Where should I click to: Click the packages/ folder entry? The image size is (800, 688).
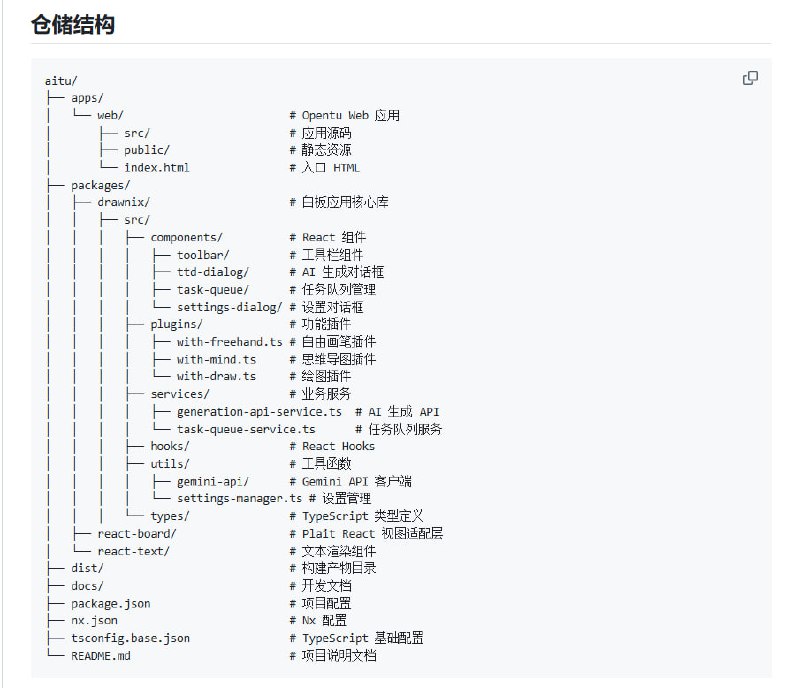click(x=100, y=185)
